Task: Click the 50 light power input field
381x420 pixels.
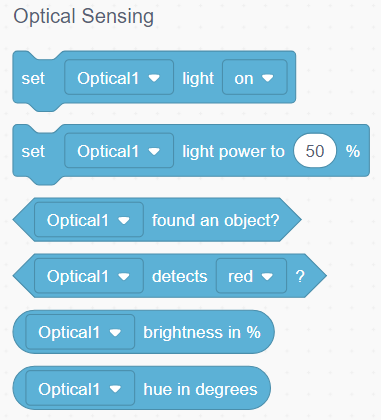Action: tap(315, 151)
